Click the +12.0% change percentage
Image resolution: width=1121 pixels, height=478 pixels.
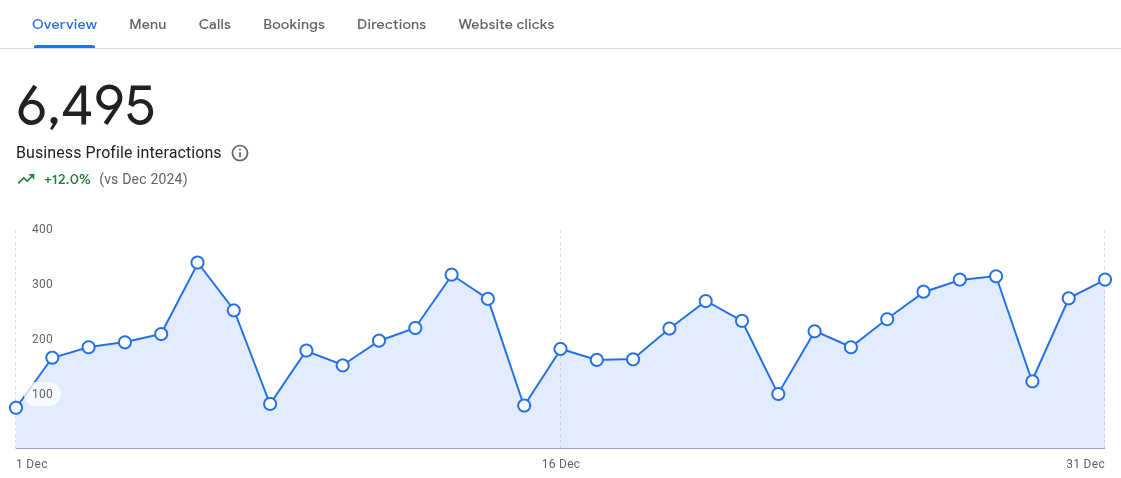[x=67, y=179]
